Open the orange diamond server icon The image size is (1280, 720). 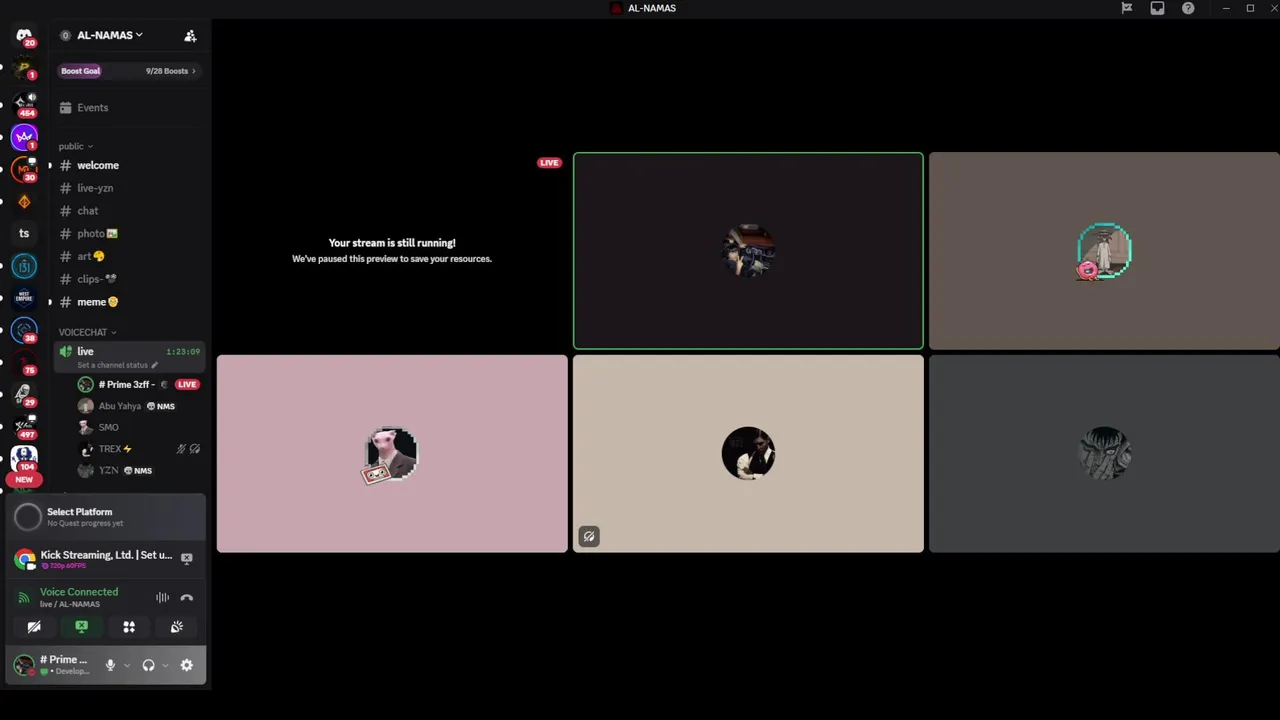[24, 201]
